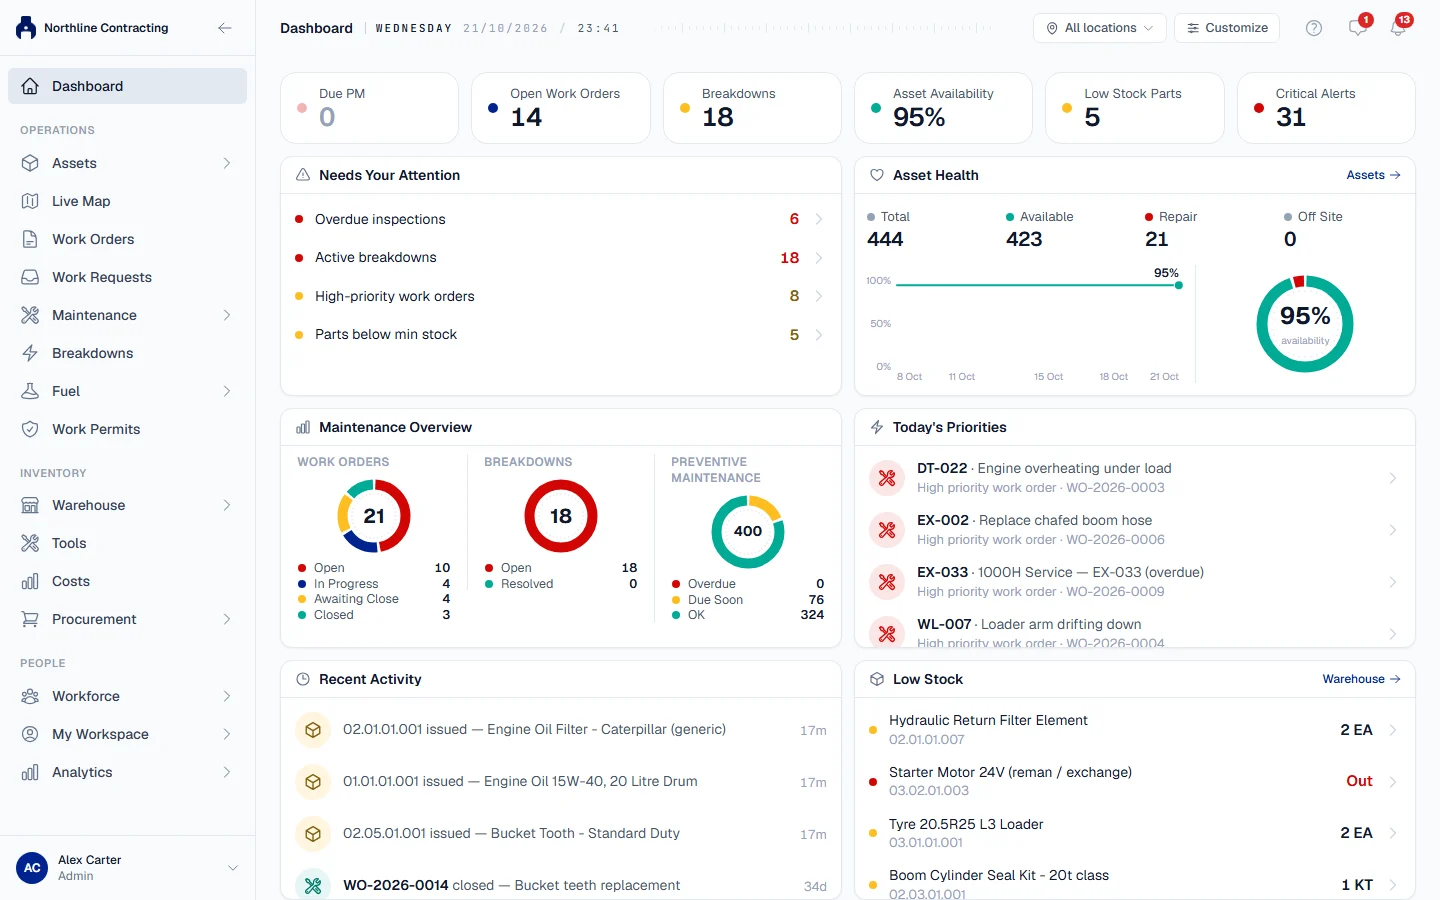Open the Overdue inspections row
Image resolution: width=1440 pixels, height=900 pixels.
(561, 219)
